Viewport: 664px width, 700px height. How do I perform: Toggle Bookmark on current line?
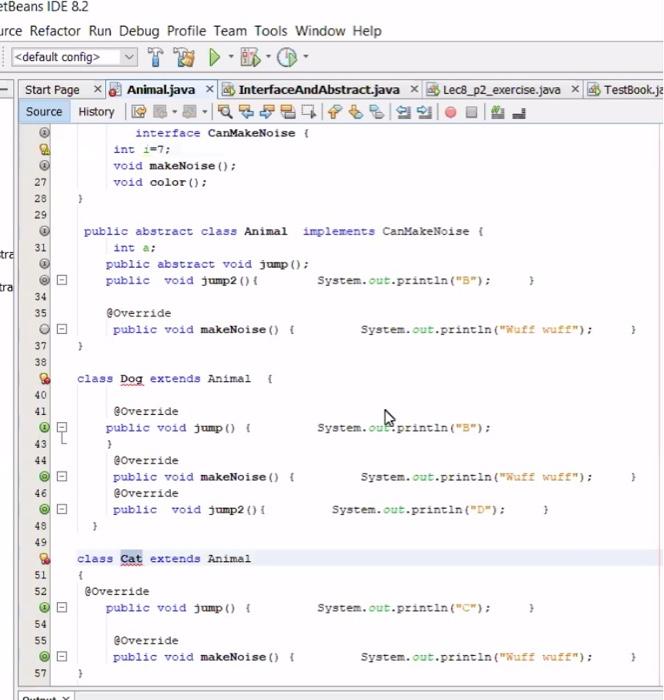pyautogui.click(x=376, y=112)
